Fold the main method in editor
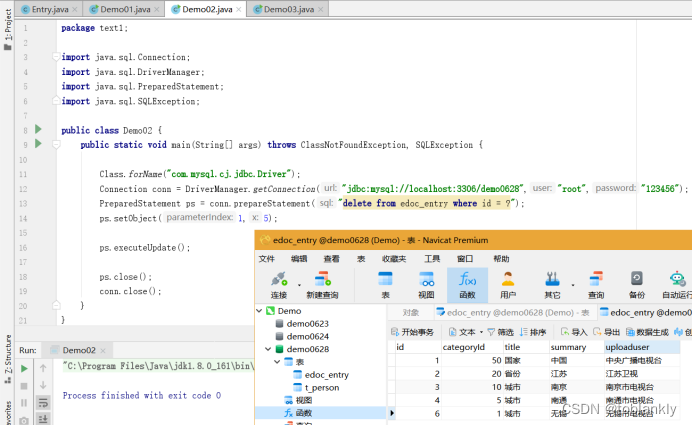The height and width of the screenshot is (426, 692). (x=56, y=144)
